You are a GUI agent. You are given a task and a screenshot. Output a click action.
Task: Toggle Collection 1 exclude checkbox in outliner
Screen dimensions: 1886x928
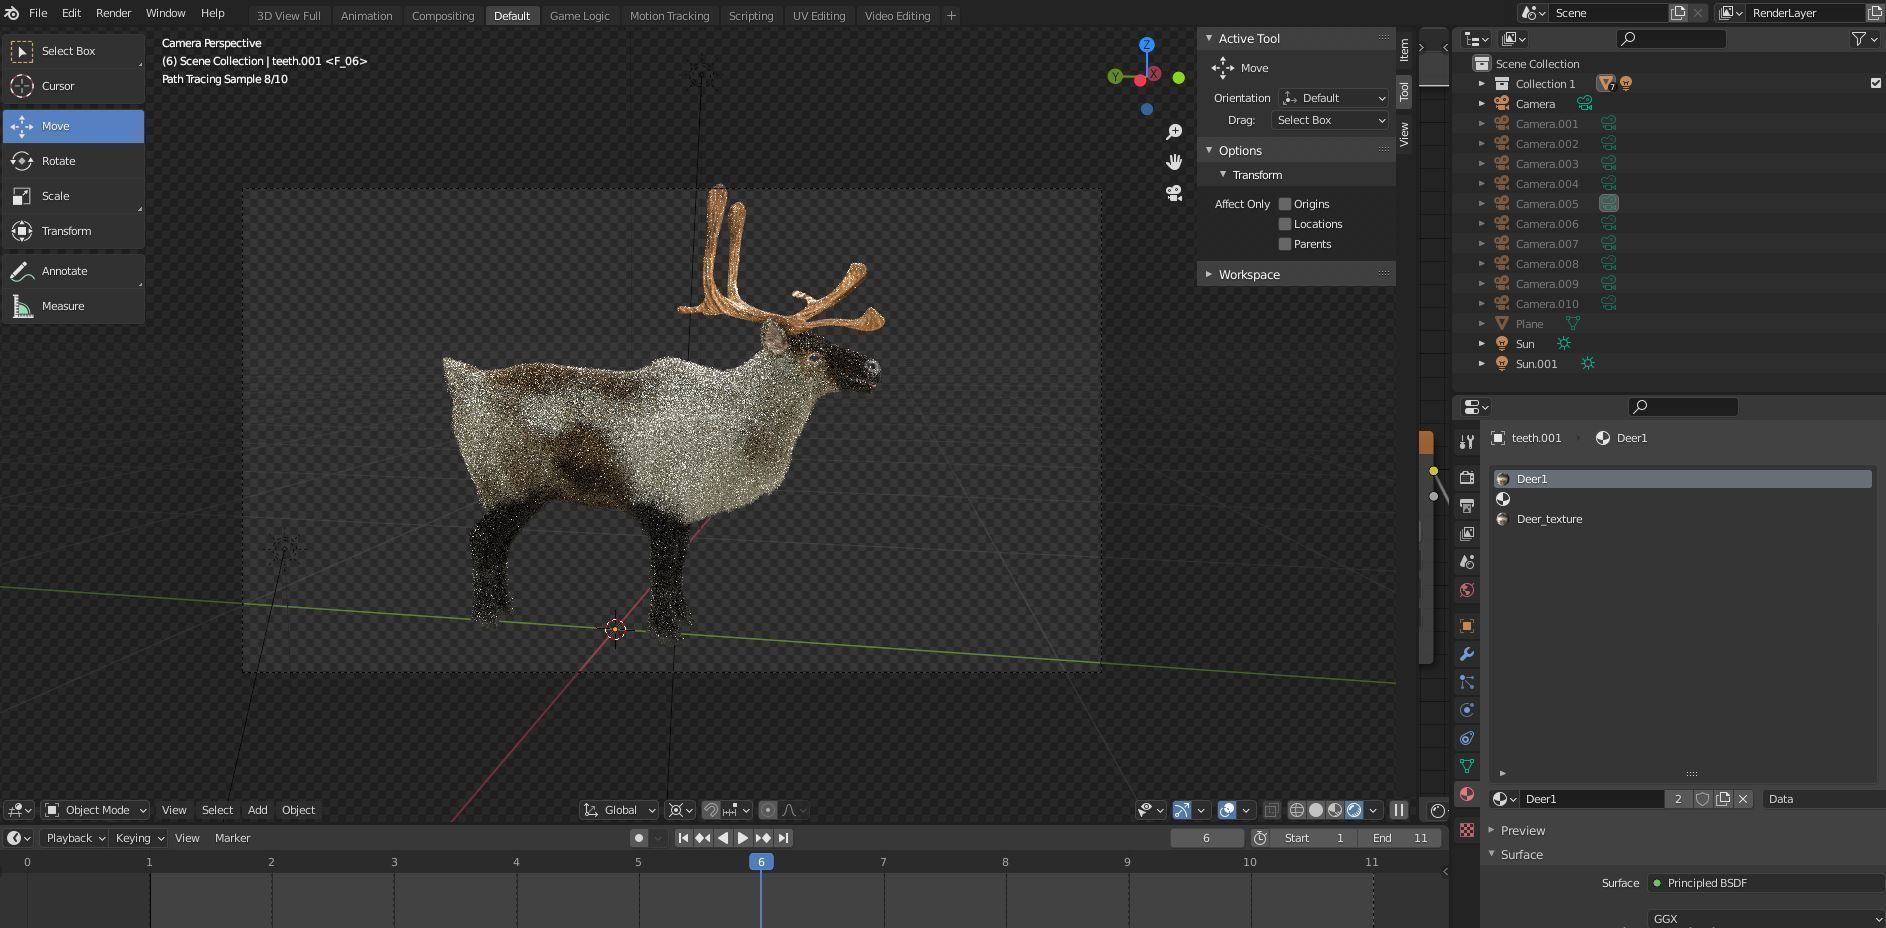click(1876, 84)
